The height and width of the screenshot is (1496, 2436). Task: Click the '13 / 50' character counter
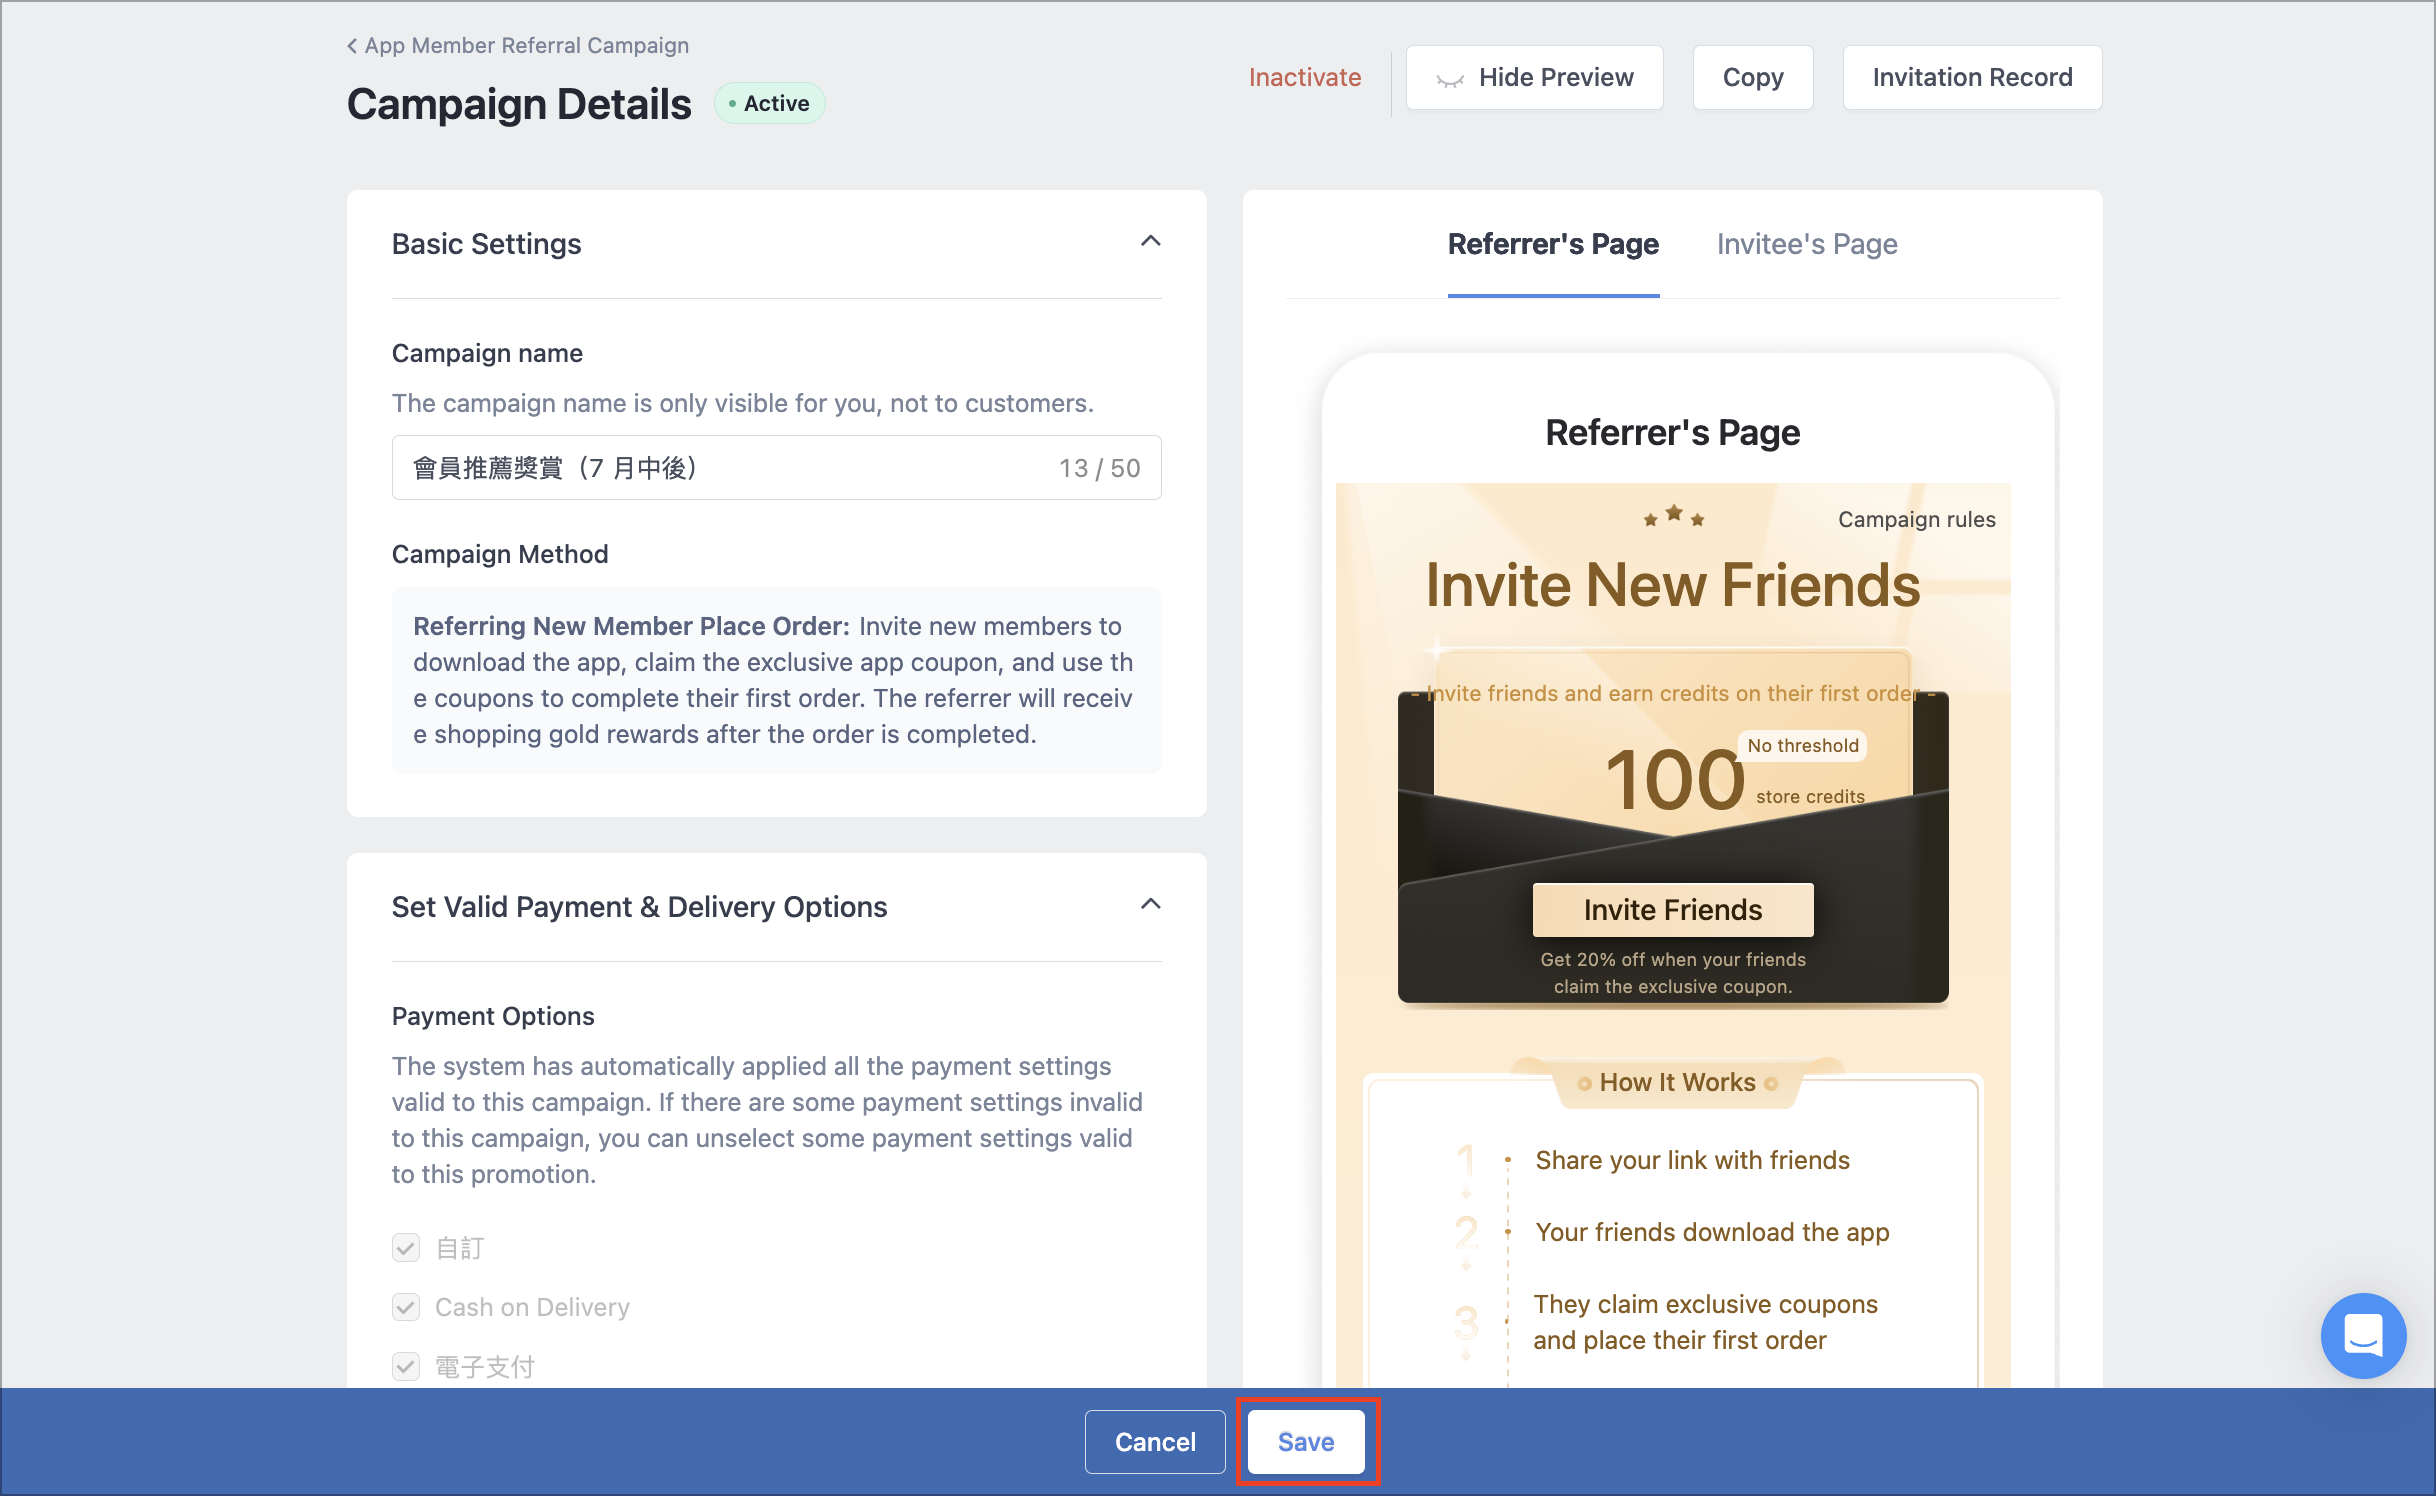point(1099,468)
